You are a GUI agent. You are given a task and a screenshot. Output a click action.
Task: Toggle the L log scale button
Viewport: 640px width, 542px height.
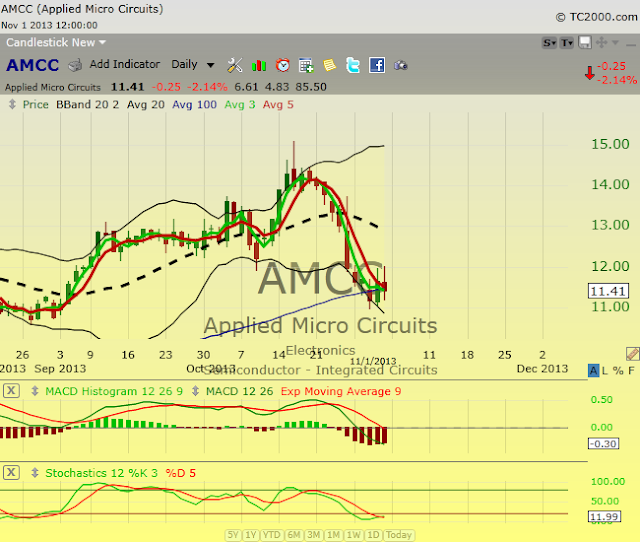[605, 371]
